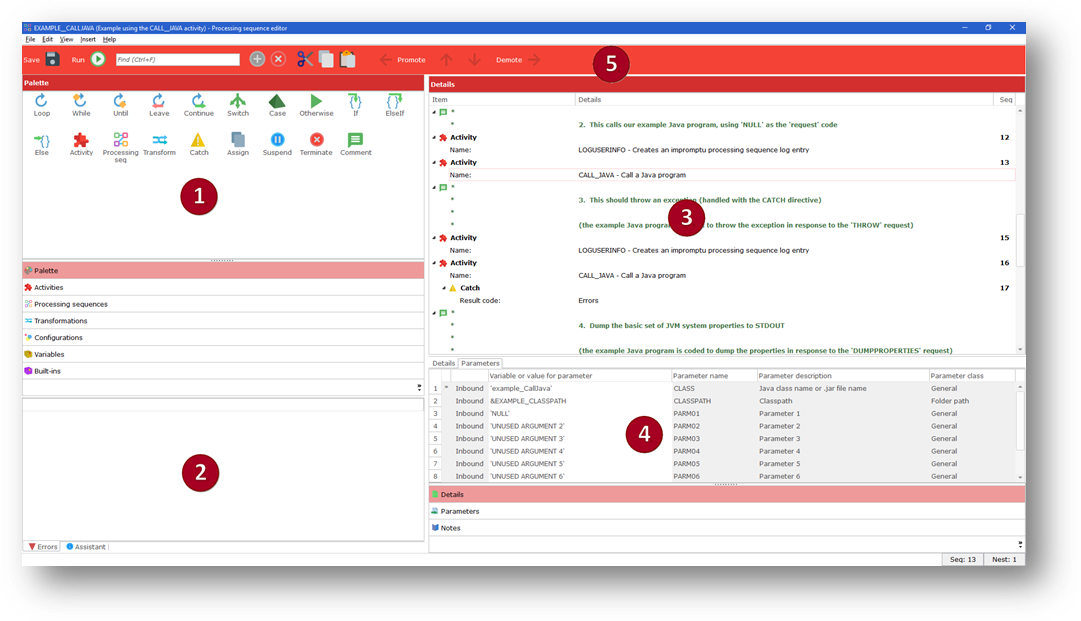Viewport: 1081px width, 621px height.
Task: Open the Activities section in left panel
Action: (x=223, y=287)
